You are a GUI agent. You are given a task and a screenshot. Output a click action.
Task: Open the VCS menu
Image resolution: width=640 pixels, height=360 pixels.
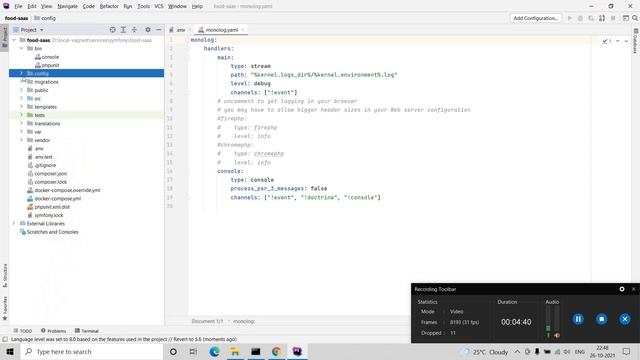click(x=158, y=6)
